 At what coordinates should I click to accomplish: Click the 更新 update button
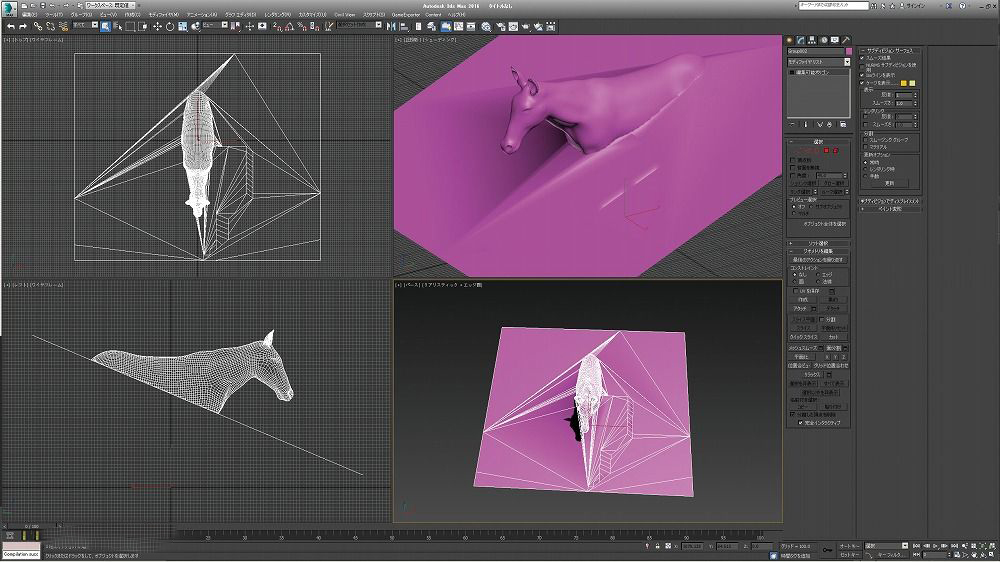click(x=889, y=183)
